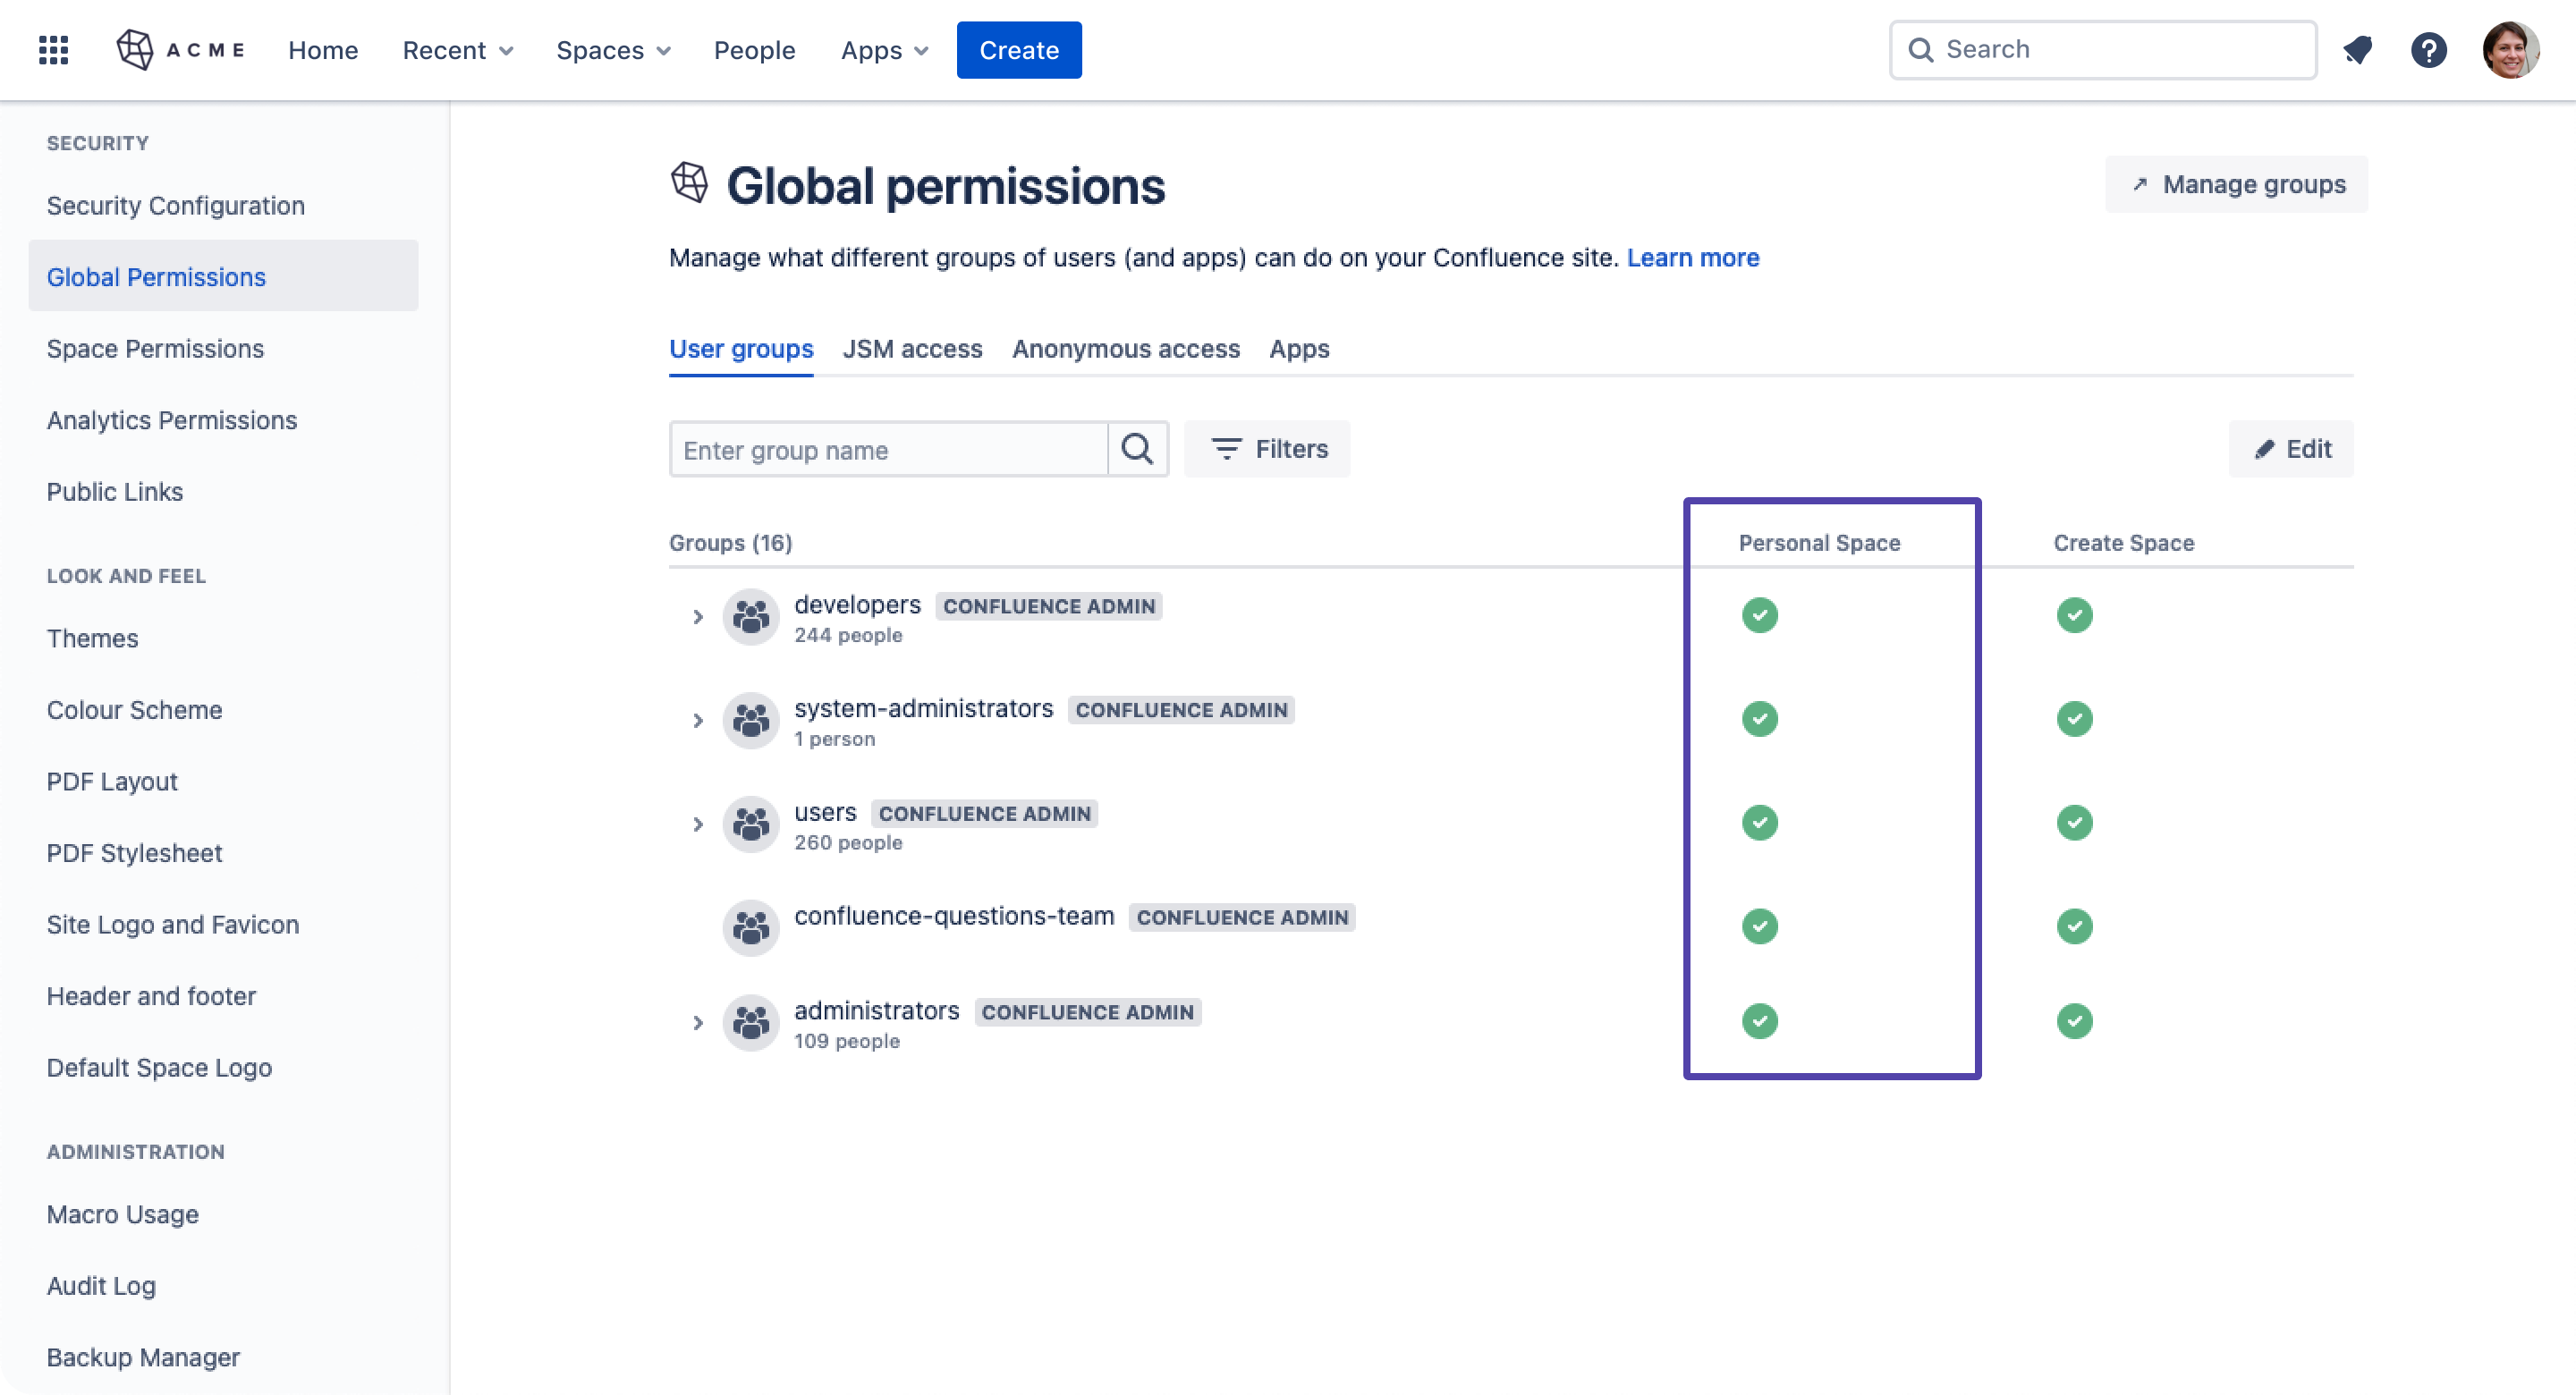The width and height of the screenshot is (2576, 1395).
Task: Open the Apps dropdown in top navigation
Action: click(x=884, y=50)
